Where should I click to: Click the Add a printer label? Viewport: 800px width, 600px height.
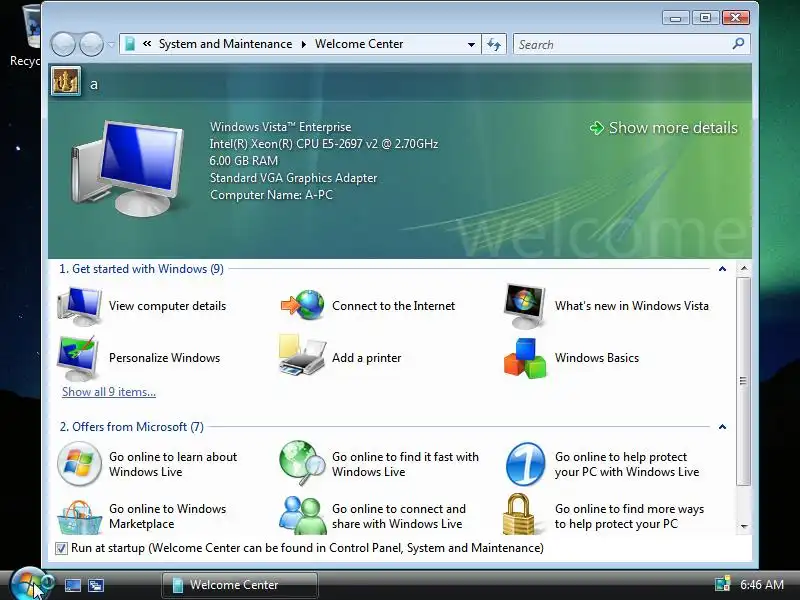pos(366,358)
